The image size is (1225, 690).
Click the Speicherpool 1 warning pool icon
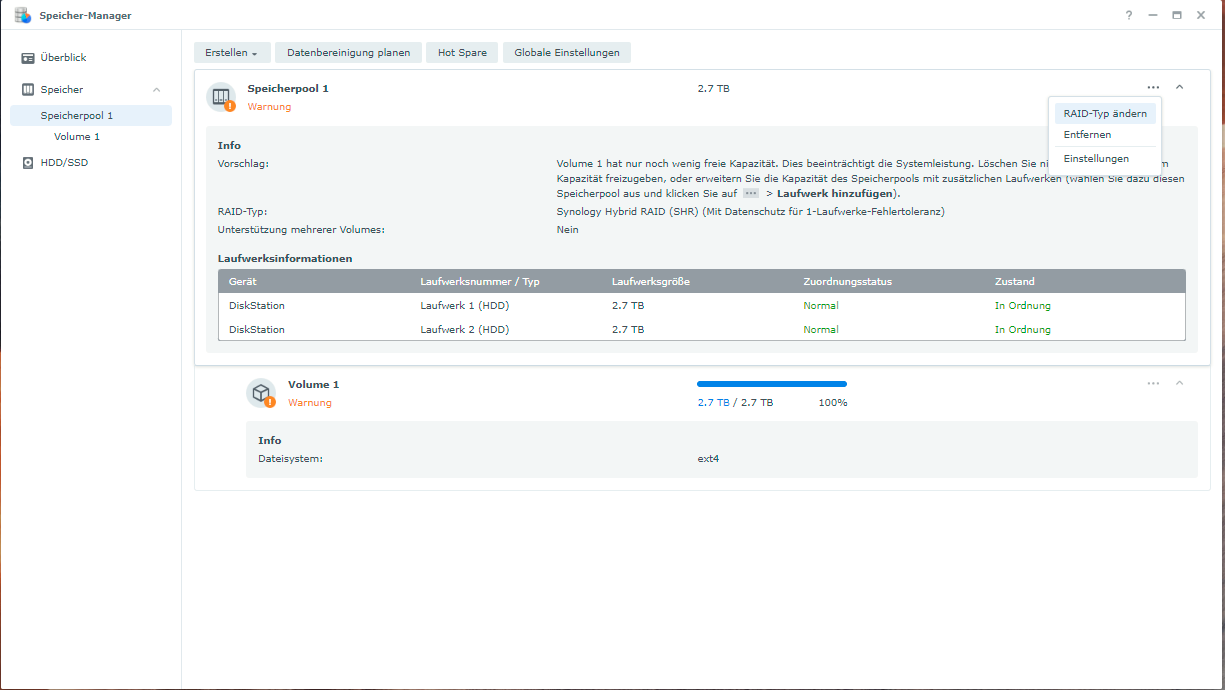[221, 97]
